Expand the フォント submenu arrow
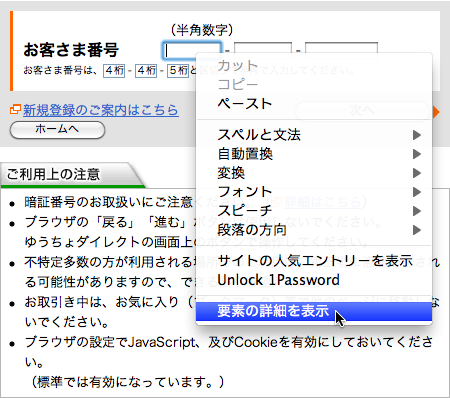This screenshot has width=450, height=398. [417, 192]
